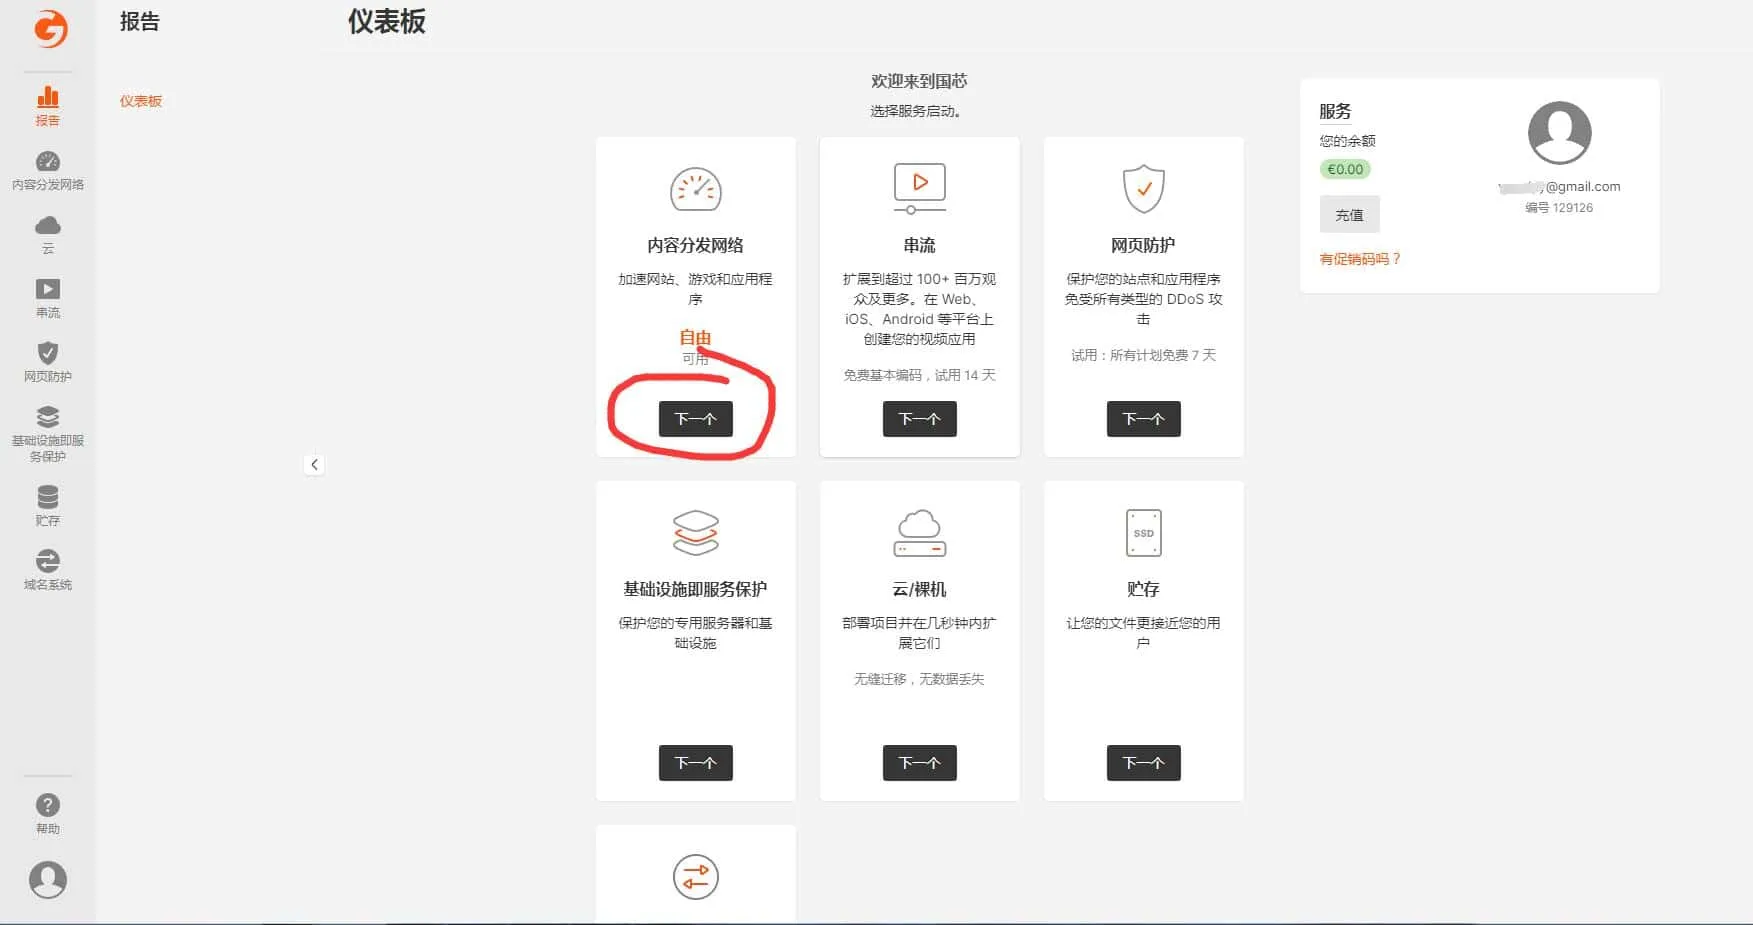This screenshot has height=925, width=1753.
Task: Select 基础设施即服务保护 in the sidebar
Action: click(48, 434)
